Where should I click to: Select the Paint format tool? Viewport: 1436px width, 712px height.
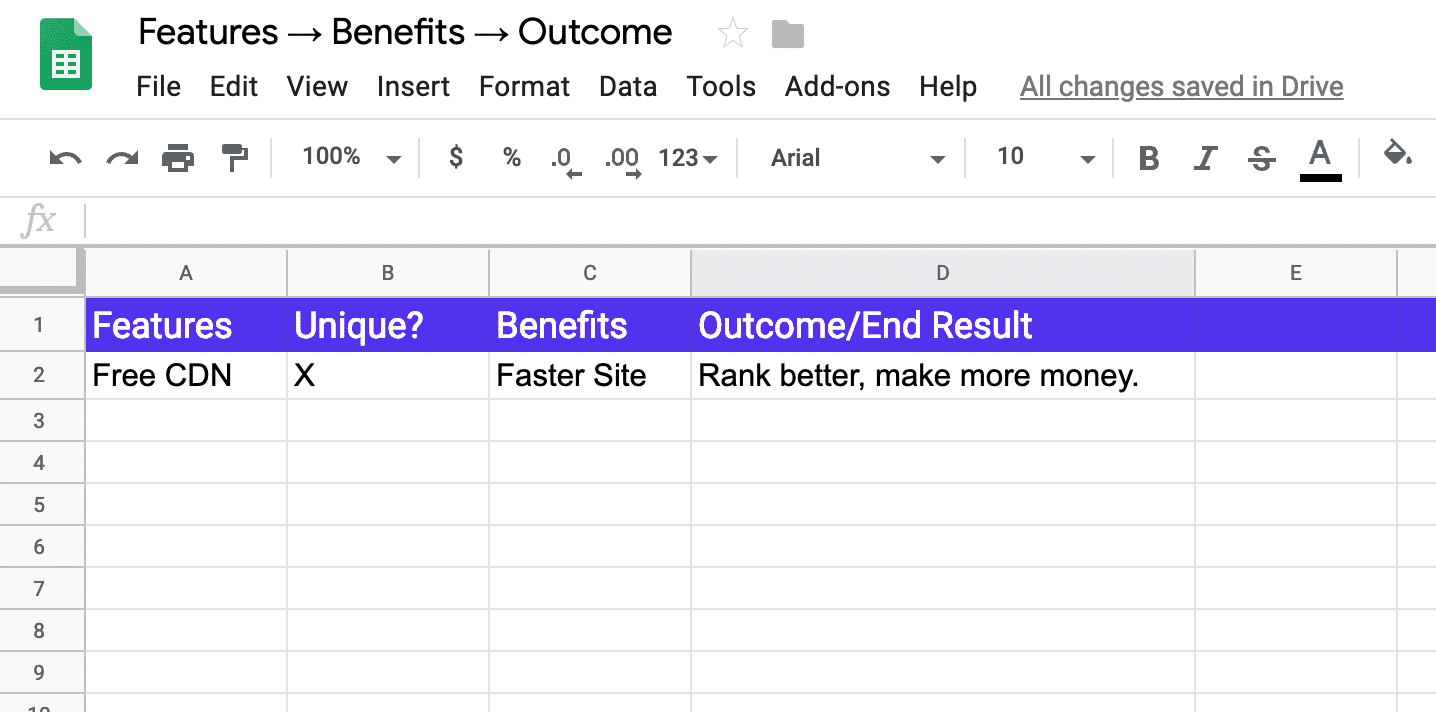click(235, 157)
